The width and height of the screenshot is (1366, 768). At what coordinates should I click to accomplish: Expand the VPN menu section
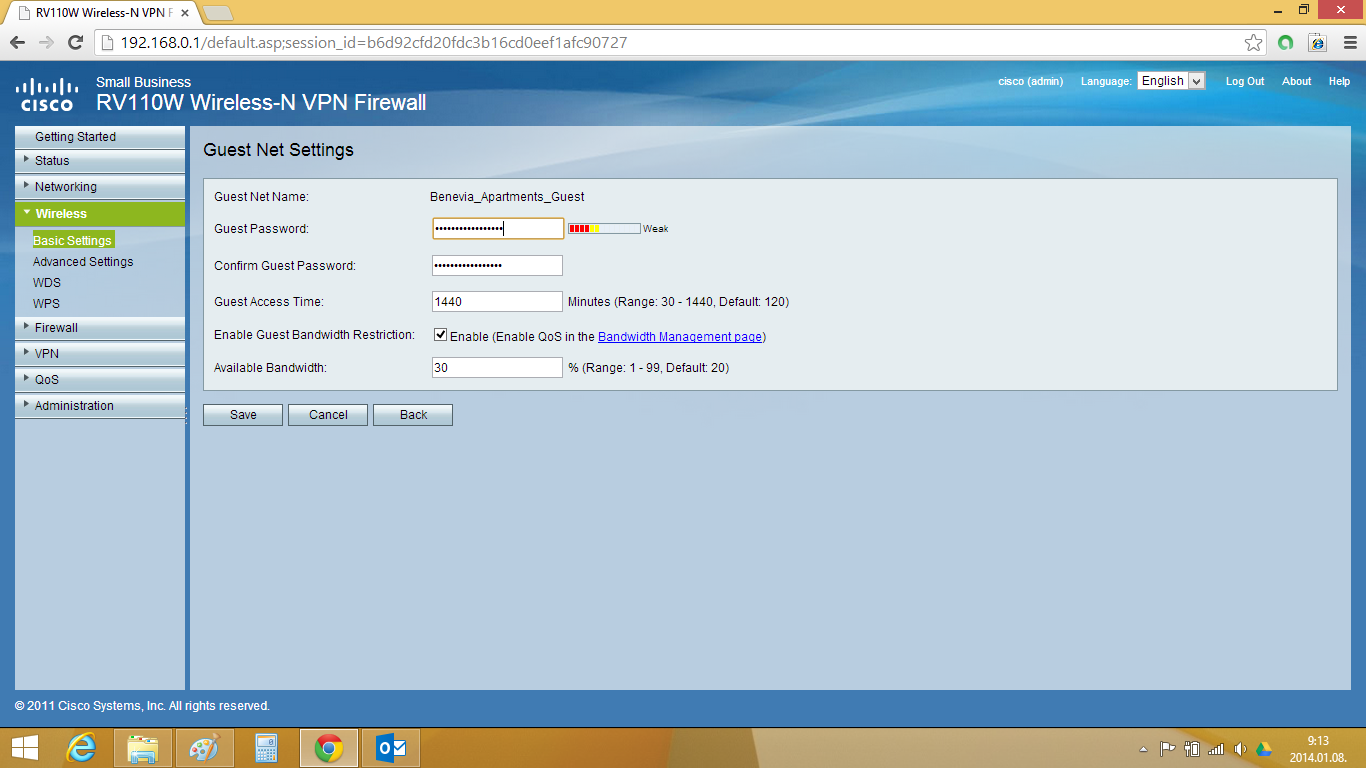point(100,354)
